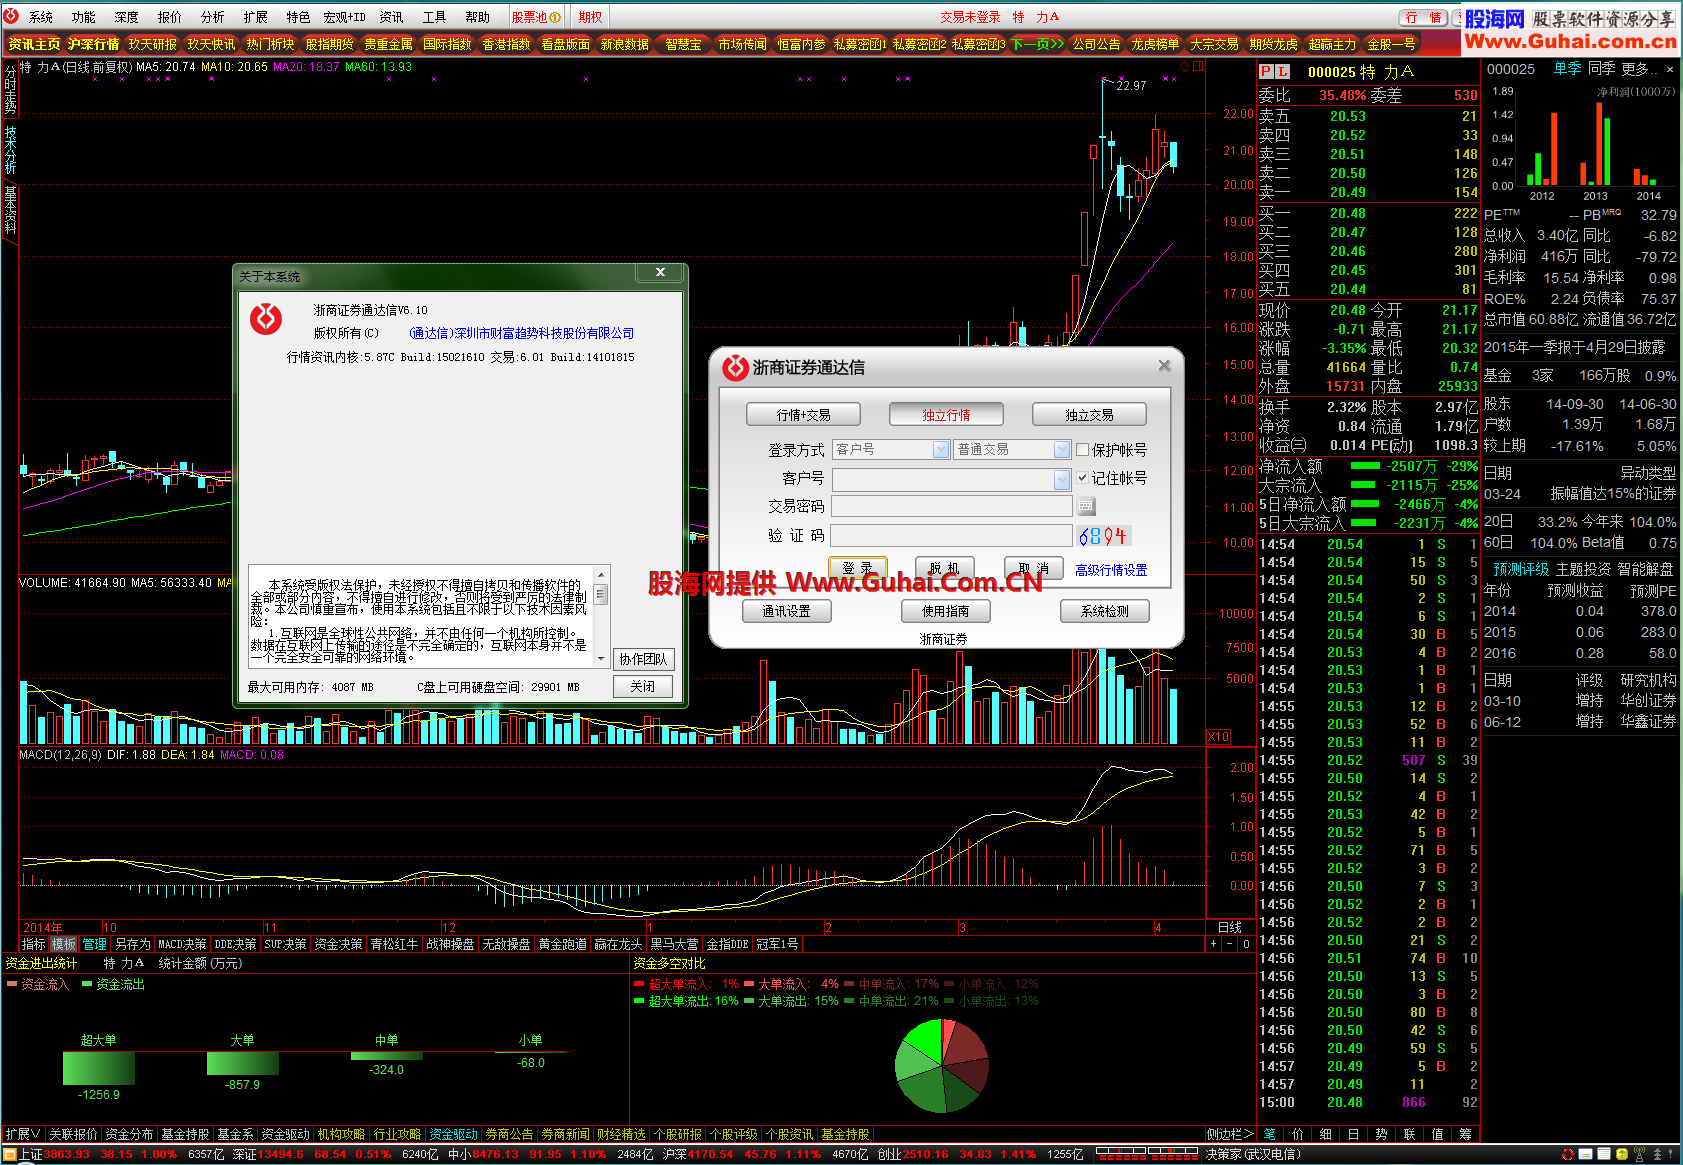Enable the 保护帐号 checkbox
The image size is (1683, 1165).
click(x=1082, y=450)
